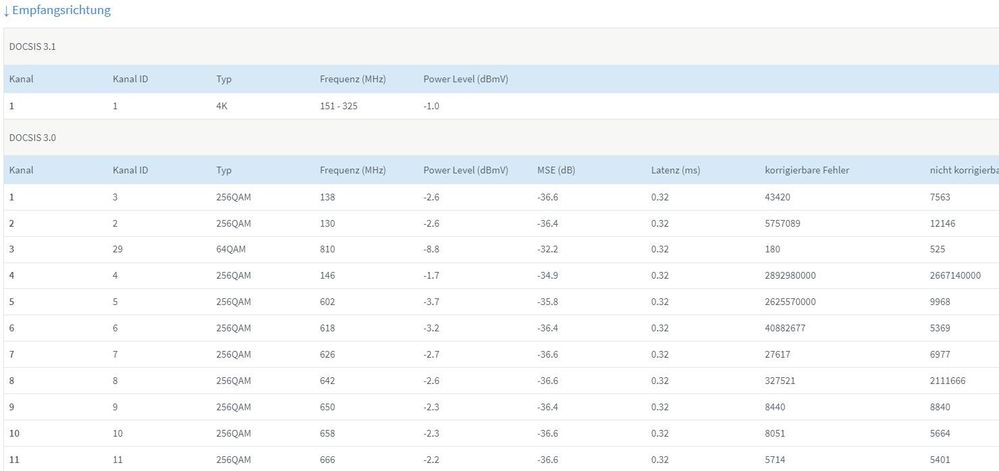Click frequency value 666
Screen dimensions: 999x471
pyautogui.click(x=327, y=459)
